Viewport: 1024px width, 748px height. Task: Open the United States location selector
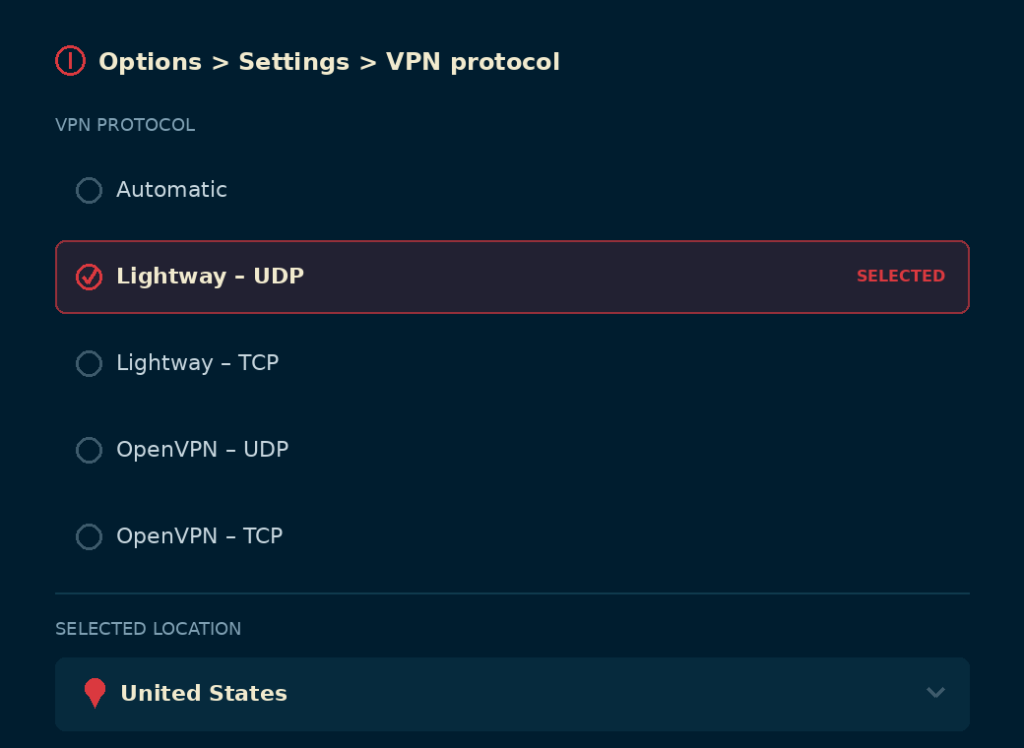click(x=513, y=694)
